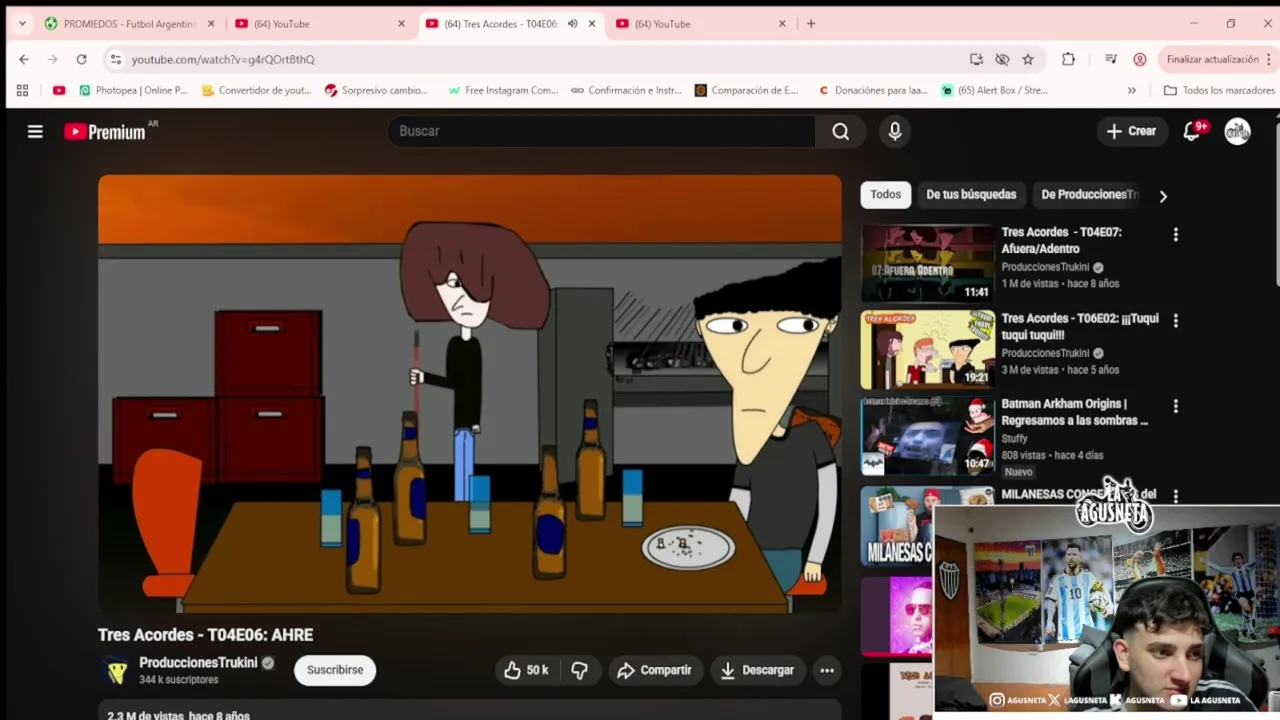Select the Todos filter chip
The image size is (1280, 720).
885,195
